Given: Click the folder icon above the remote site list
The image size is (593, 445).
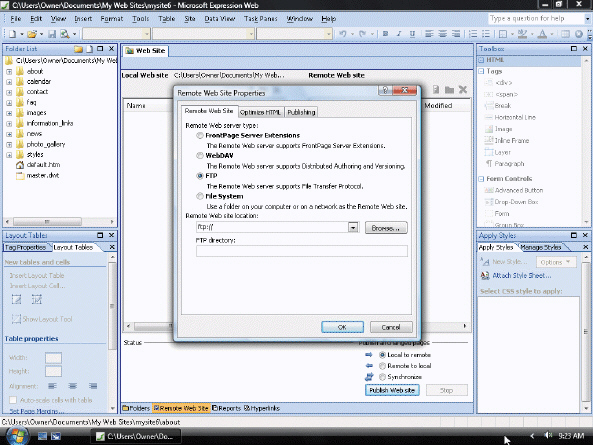Looking at the screenshot, I should coord(449,90).
